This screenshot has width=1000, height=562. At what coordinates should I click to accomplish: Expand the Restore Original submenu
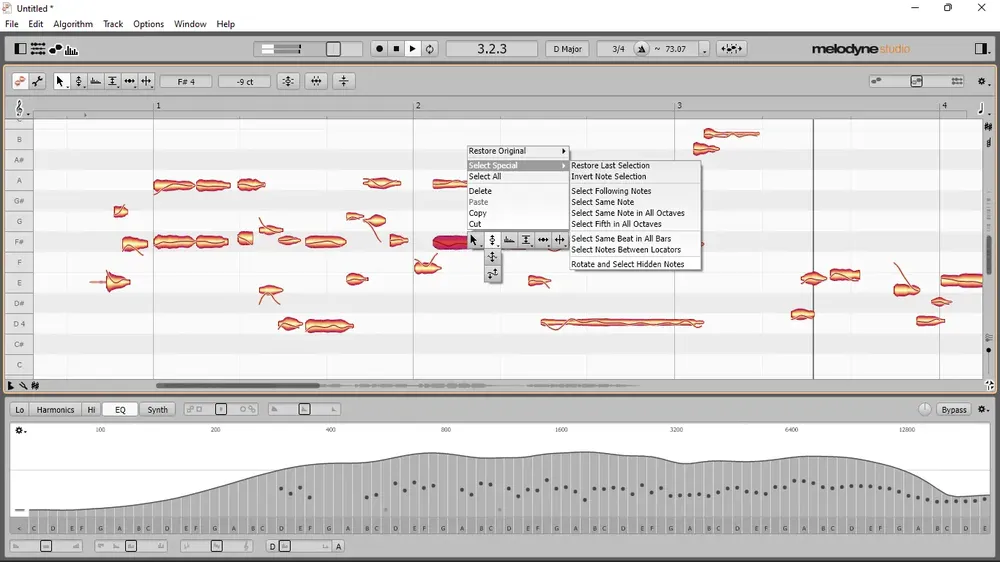(517, 151)
